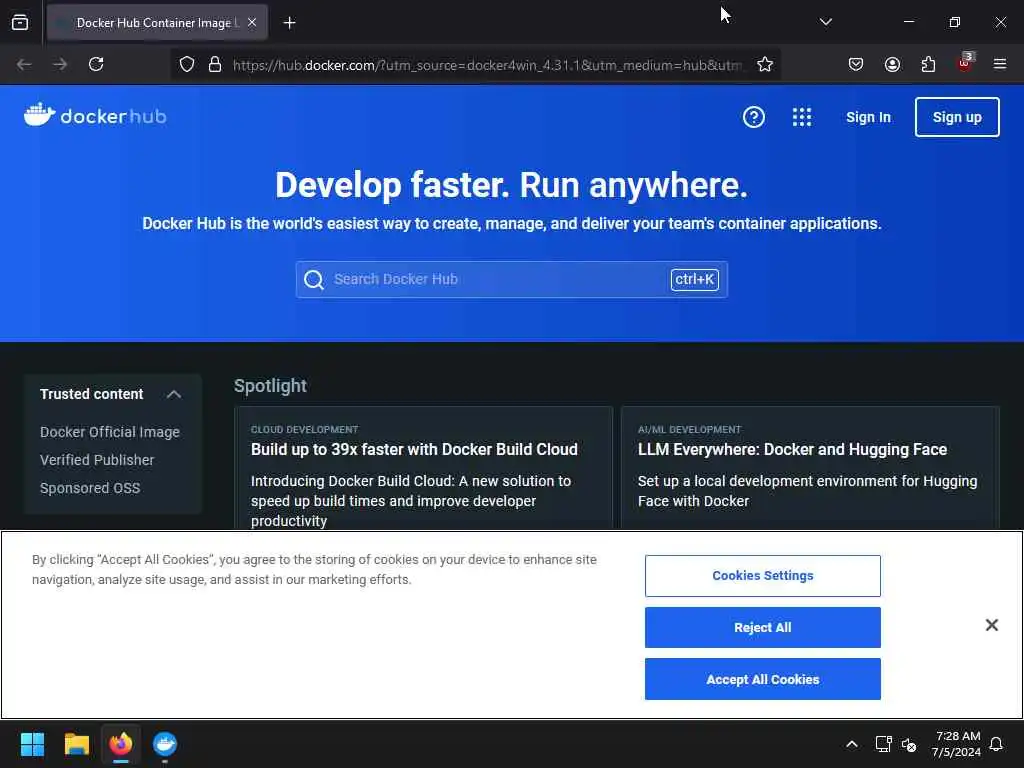The width and height of the screenshot is (1024, 768).
Task: Accept all cookies
Action: coord(762,679)
